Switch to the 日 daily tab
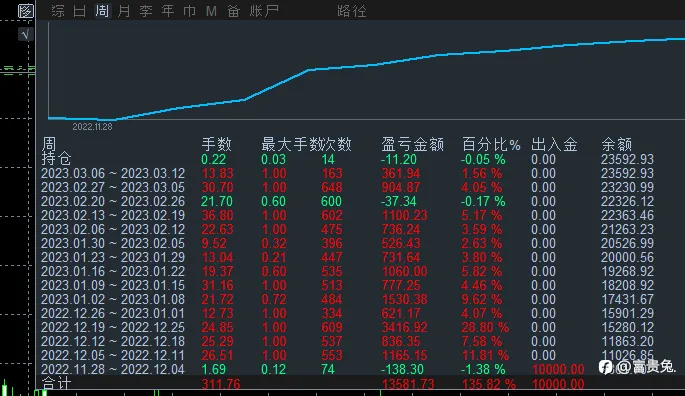The height and width of the screenshot is (396, 685). click(80, 10)
